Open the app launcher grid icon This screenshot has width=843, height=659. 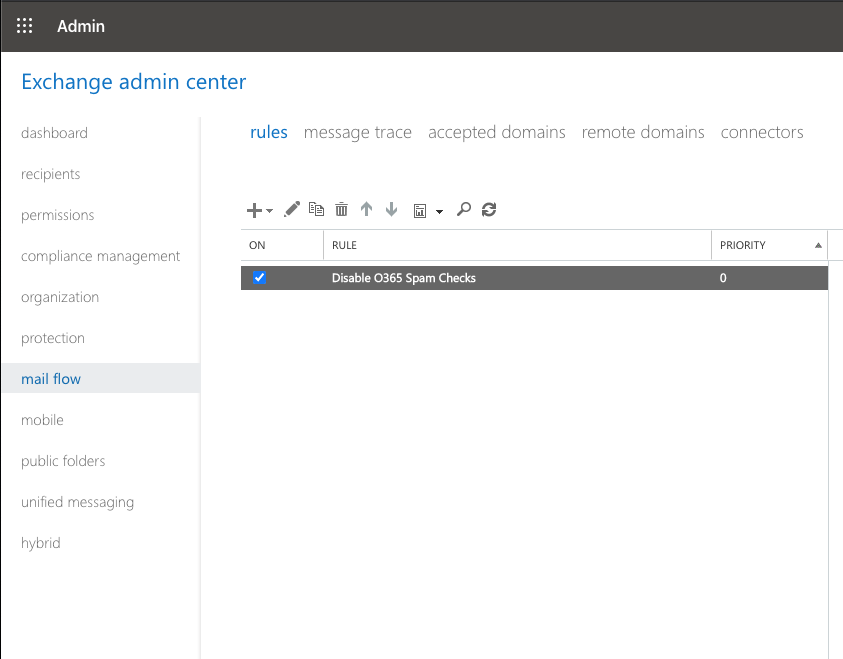pos(24,26)
